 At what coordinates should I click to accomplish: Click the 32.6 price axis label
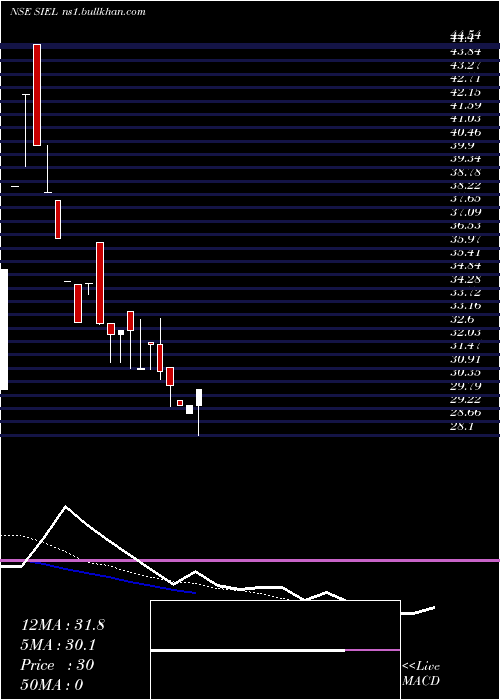(x=462, y=320)
